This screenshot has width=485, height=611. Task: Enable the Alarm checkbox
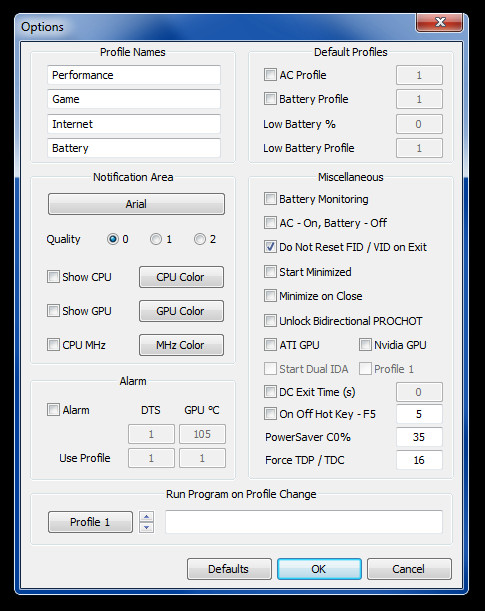click(x=53, y=410)
